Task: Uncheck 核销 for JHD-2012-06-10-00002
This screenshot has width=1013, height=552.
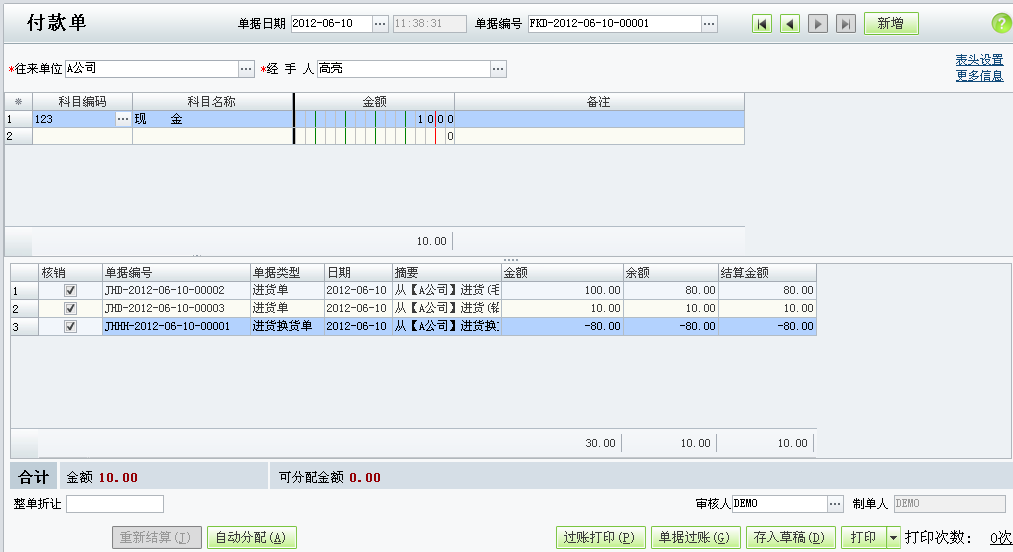Action: [x=70, y=290]
